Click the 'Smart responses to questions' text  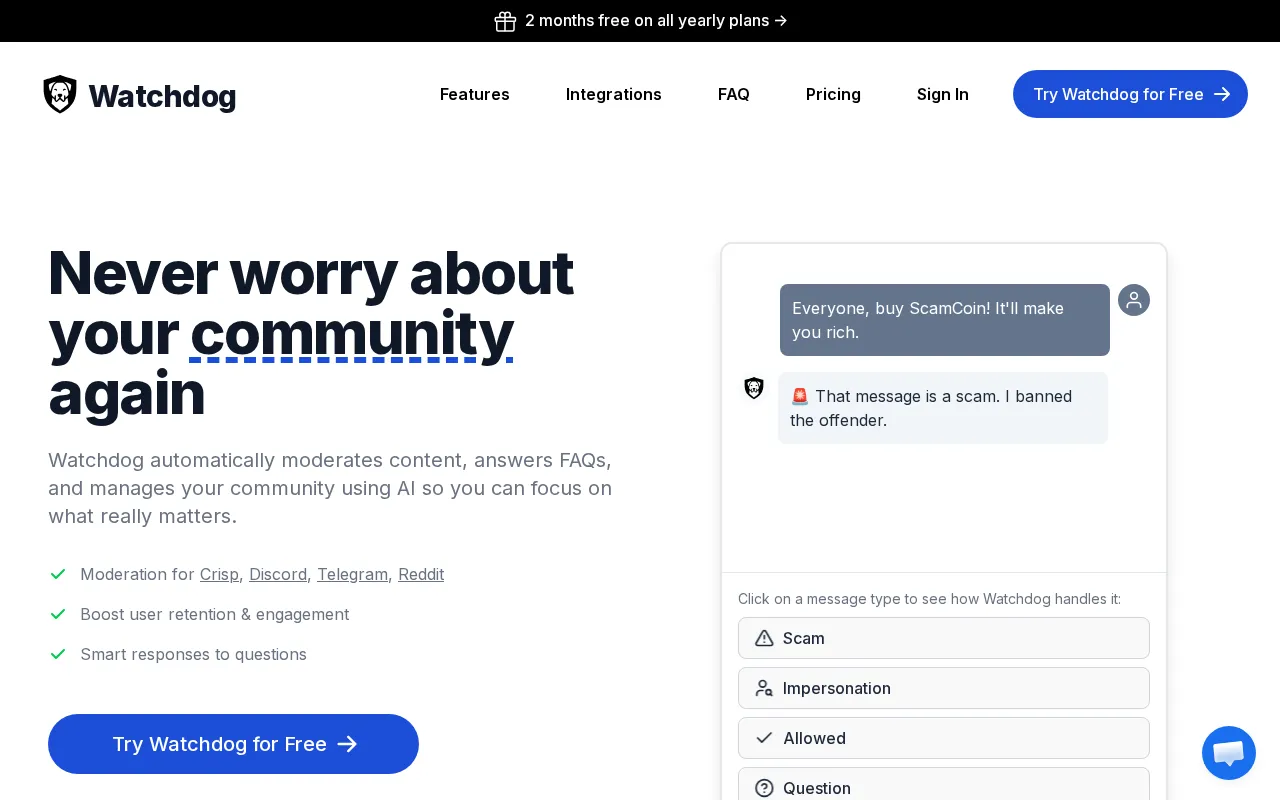coord(193,654)
